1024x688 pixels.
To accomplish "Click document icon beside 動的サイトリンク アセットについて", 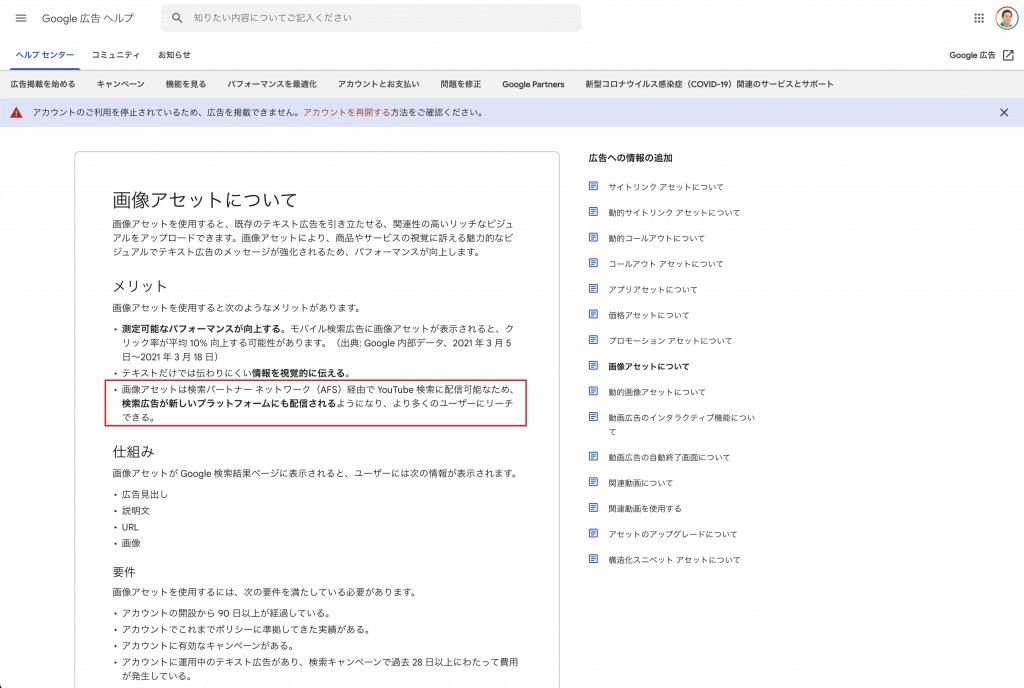I will [593, 211].
